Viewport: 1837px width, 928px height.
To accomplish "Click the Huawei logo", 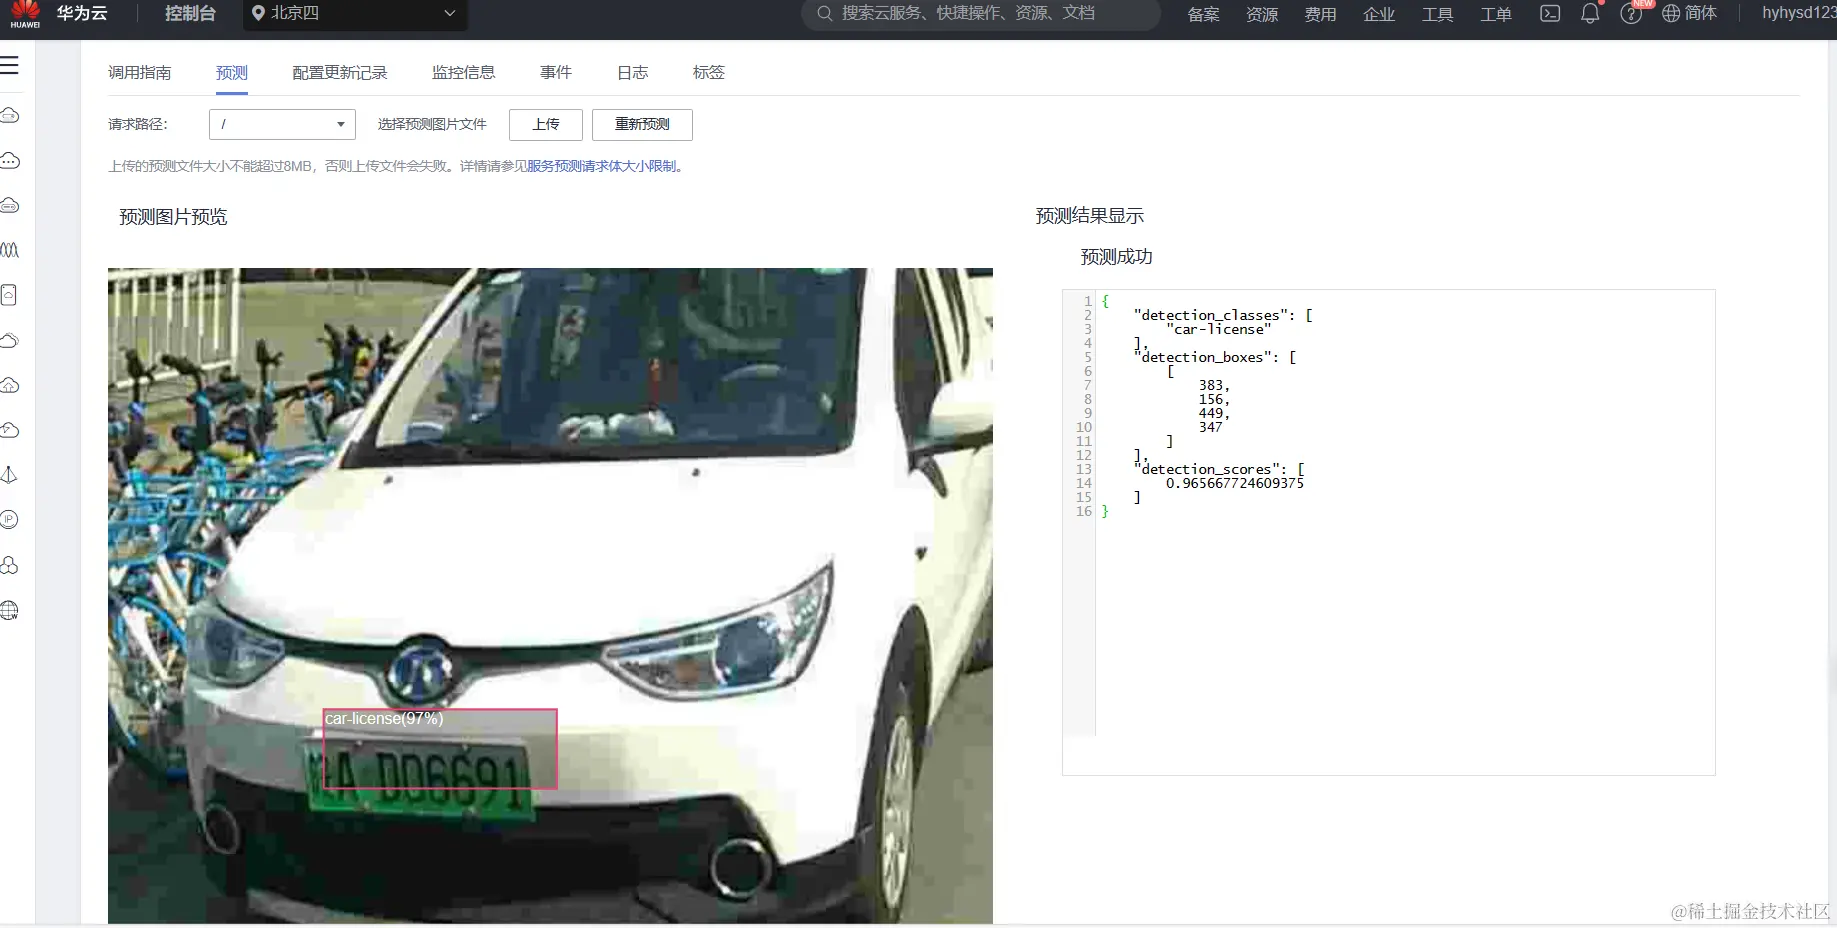I will point(25,14).
